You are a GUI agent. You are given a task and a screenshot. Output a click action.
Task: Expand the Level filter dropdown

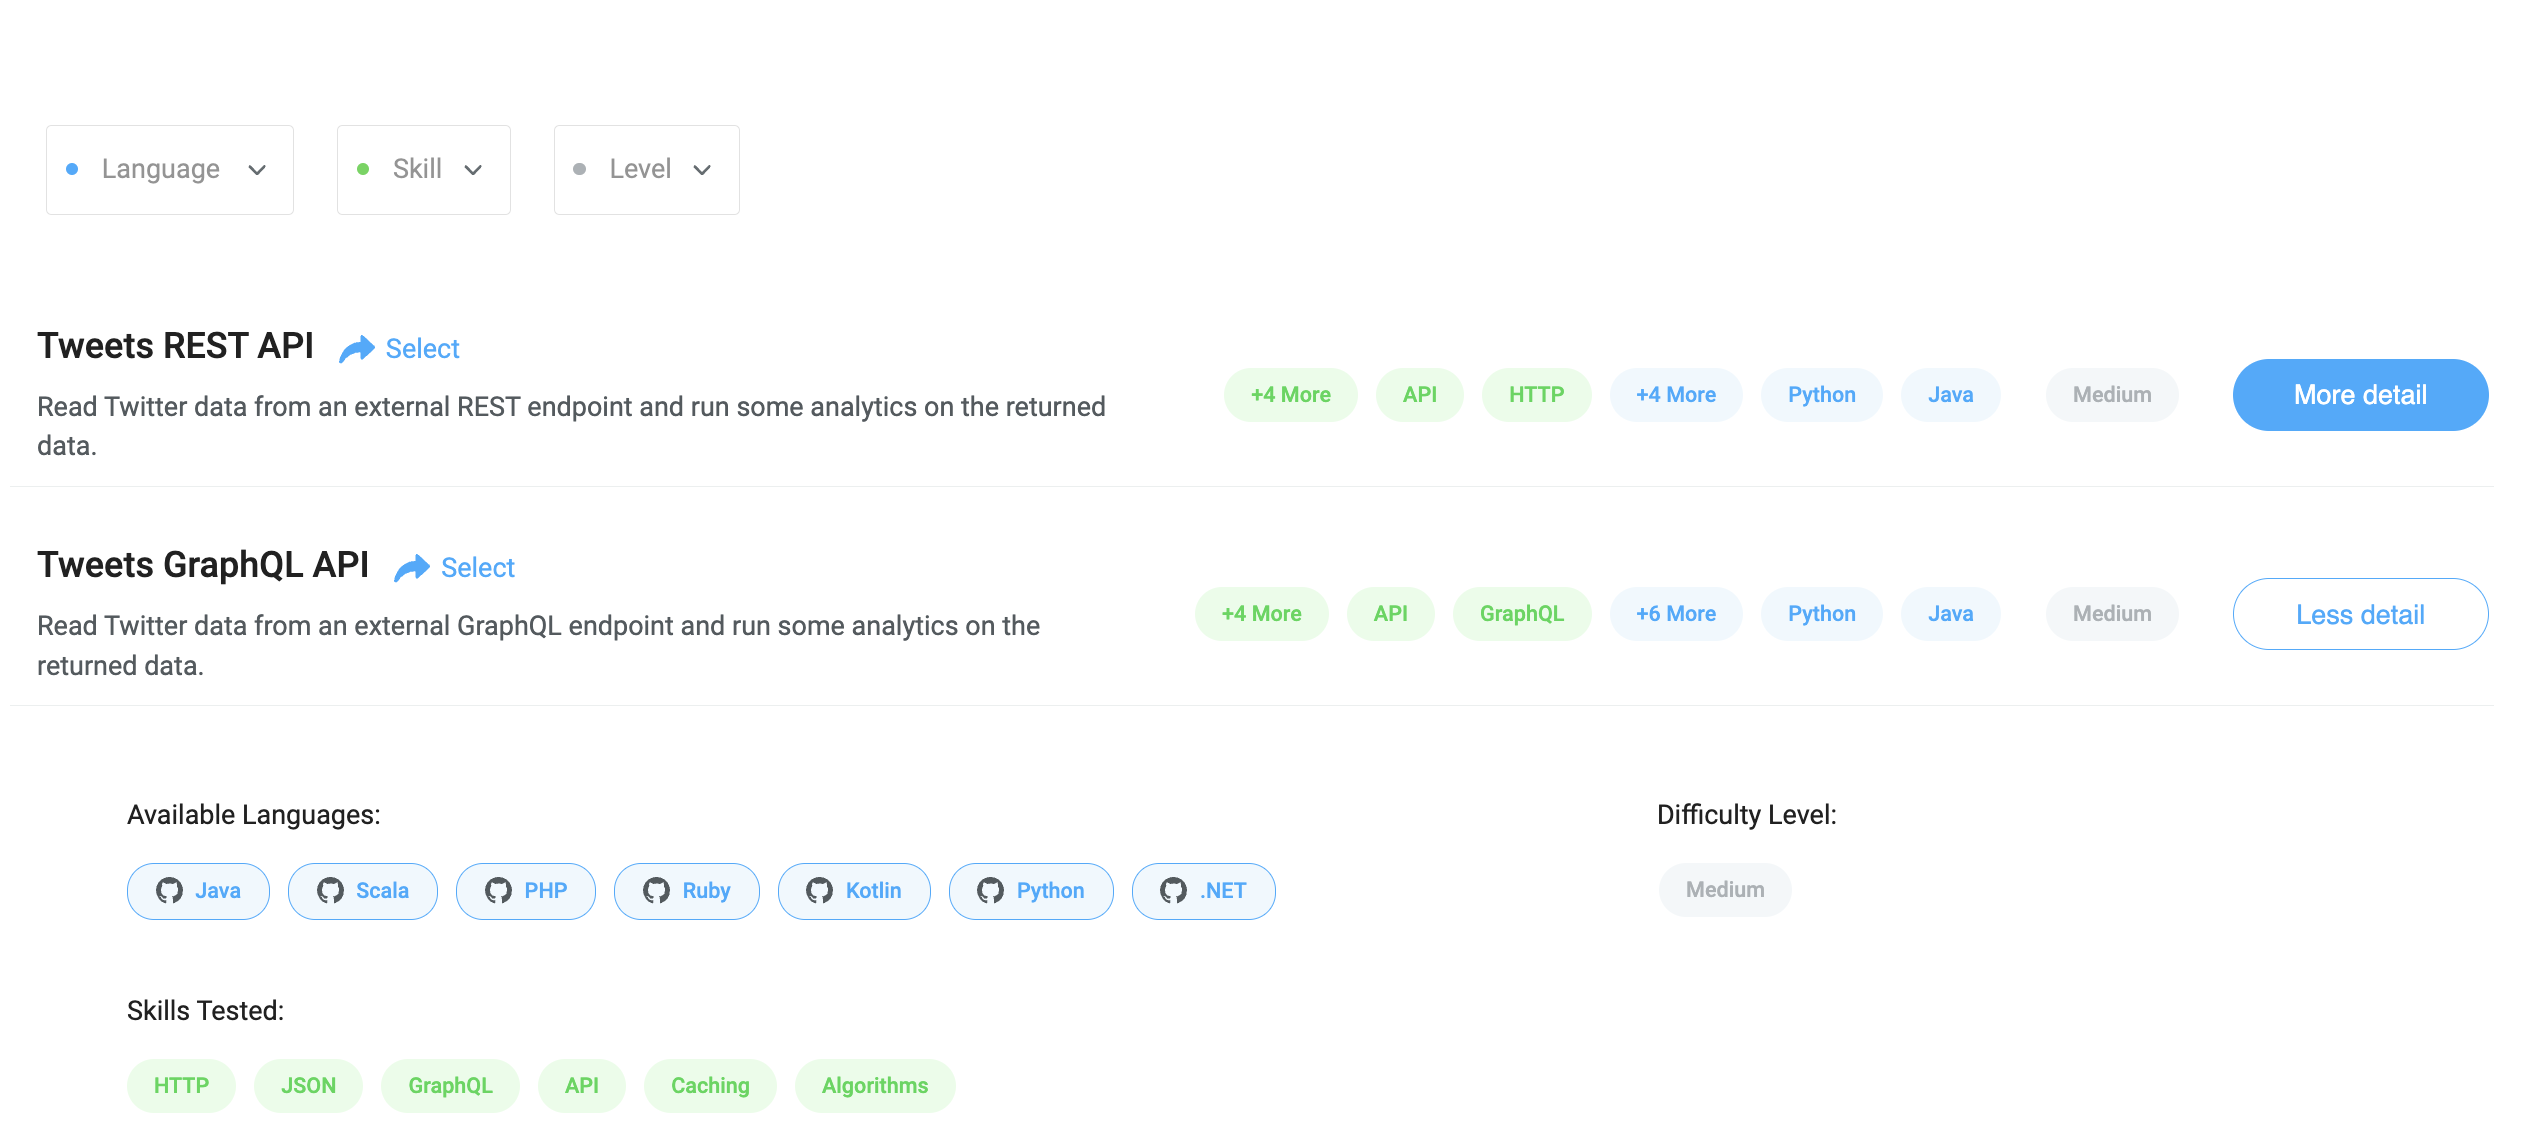(646, 168)
